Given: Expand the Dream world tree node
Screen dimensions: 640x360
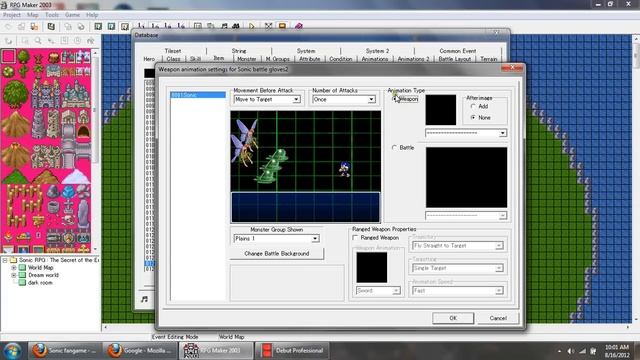Looking at the screenshot, I should 14,275.
